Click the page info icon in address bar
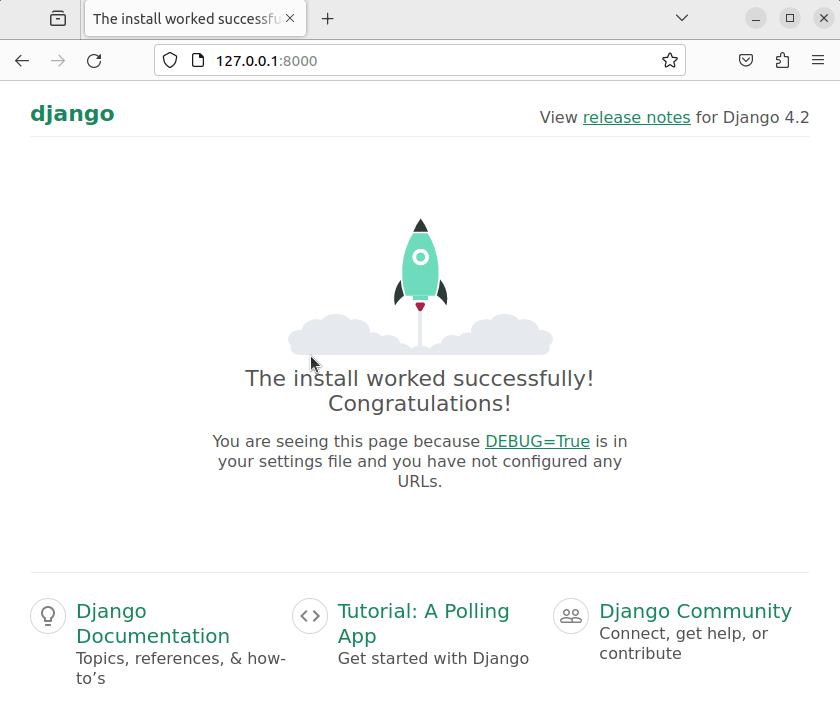Viewport: 840px width, 705px height. 198,61
